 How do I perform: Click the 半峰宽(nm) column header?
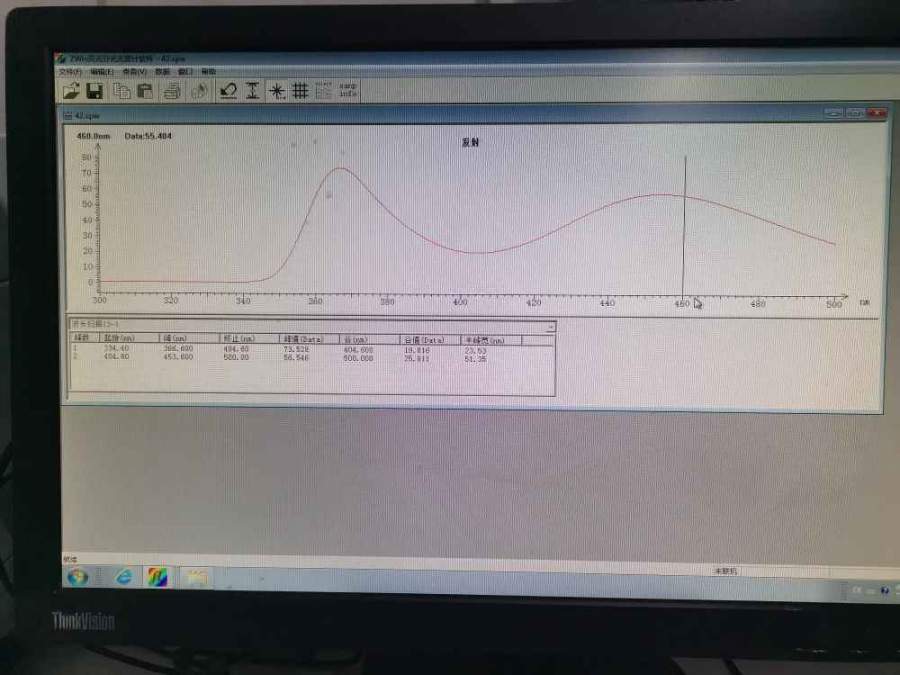click(x=491, y=340)
